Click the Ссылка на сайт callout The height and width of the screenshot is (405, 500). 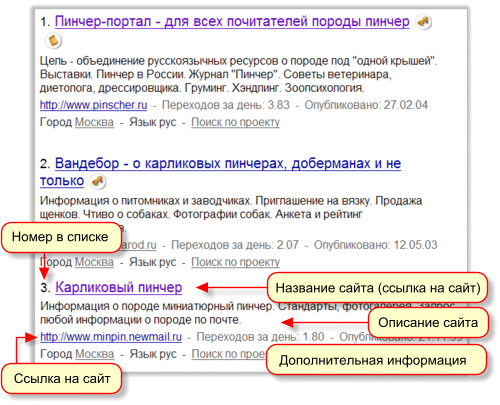62,379
